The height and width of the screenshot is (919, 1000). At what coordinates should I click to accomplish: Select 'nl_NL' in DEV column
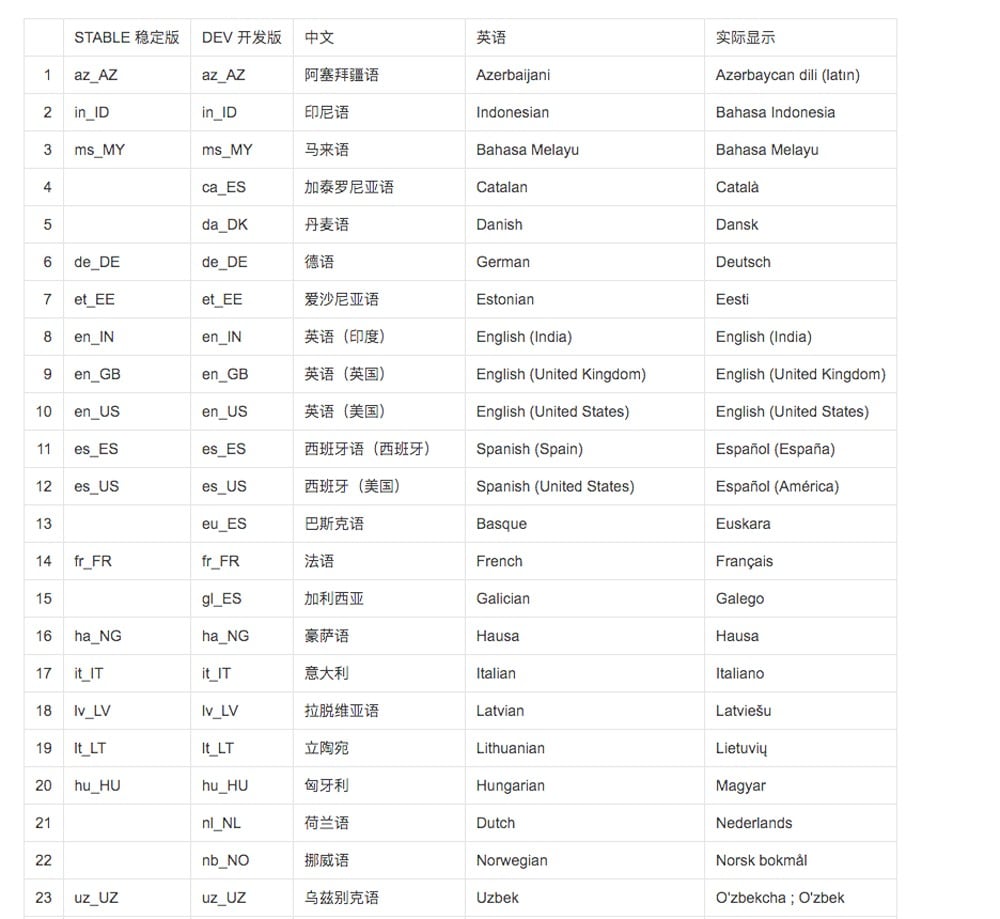click(242, 823)
